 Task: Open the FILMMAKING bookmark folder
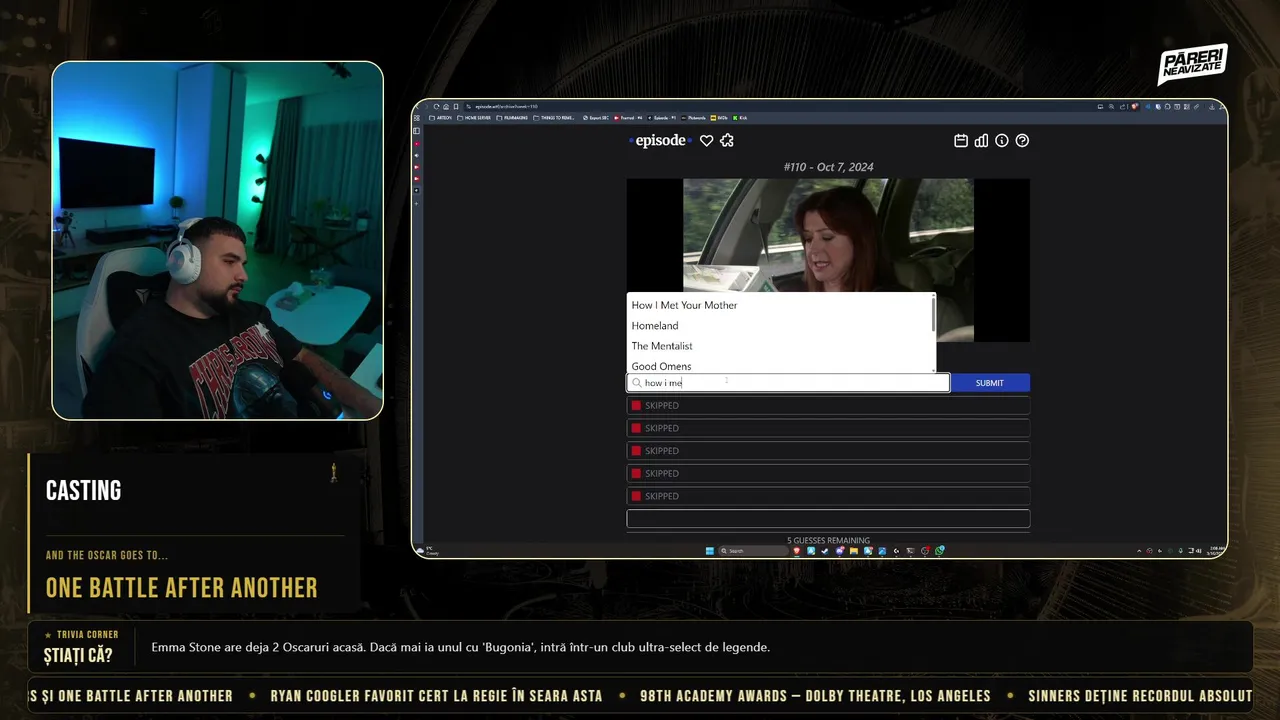(512, 118)
